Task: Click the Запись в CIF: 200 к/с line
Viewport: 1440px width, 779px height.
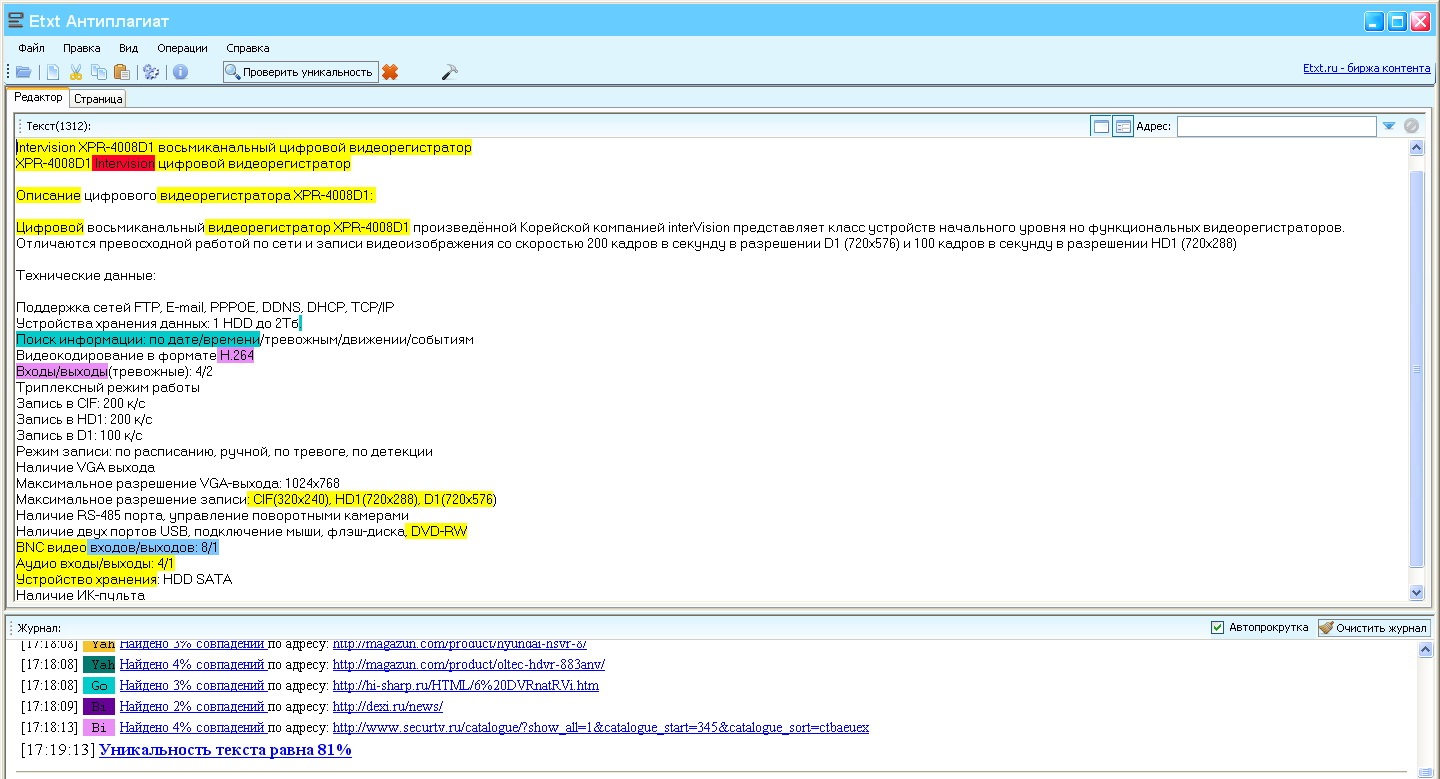Action: tap(80, 403)
